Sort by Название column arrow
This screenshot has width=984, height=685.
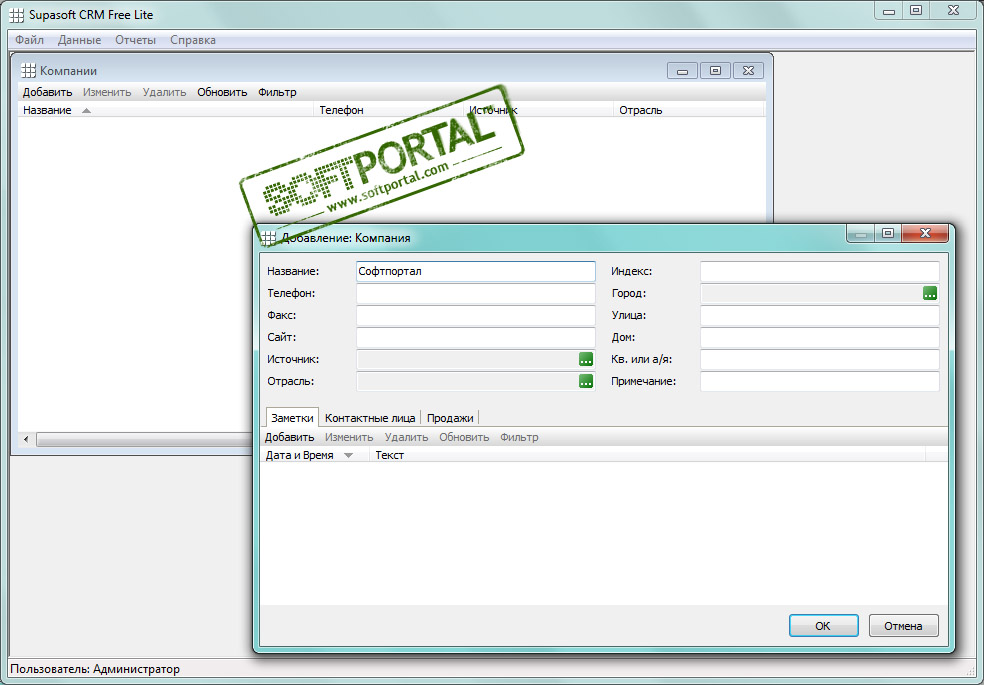click(86, 110)
